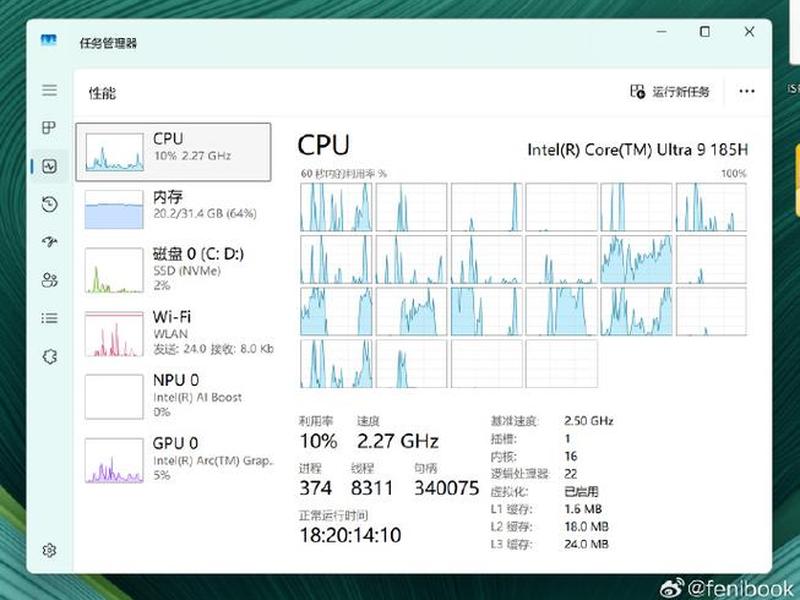The height and width of the screenshot is (600, 800).
Task: Select the NPU 0 Intel AI Boost entry
Action: pos(173,396)
